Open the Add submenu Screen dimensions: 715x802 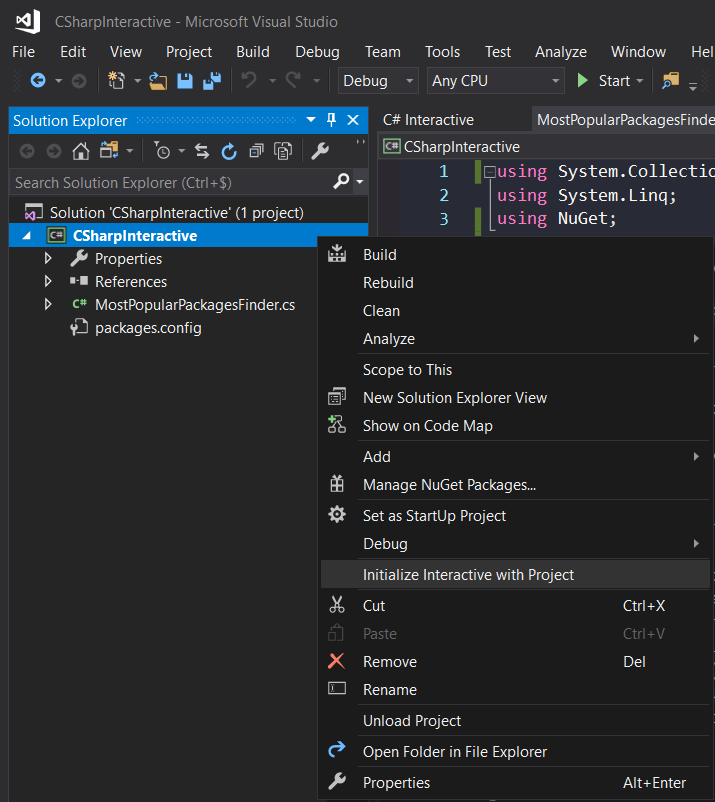pyautogui.click(x=514, y=457)
